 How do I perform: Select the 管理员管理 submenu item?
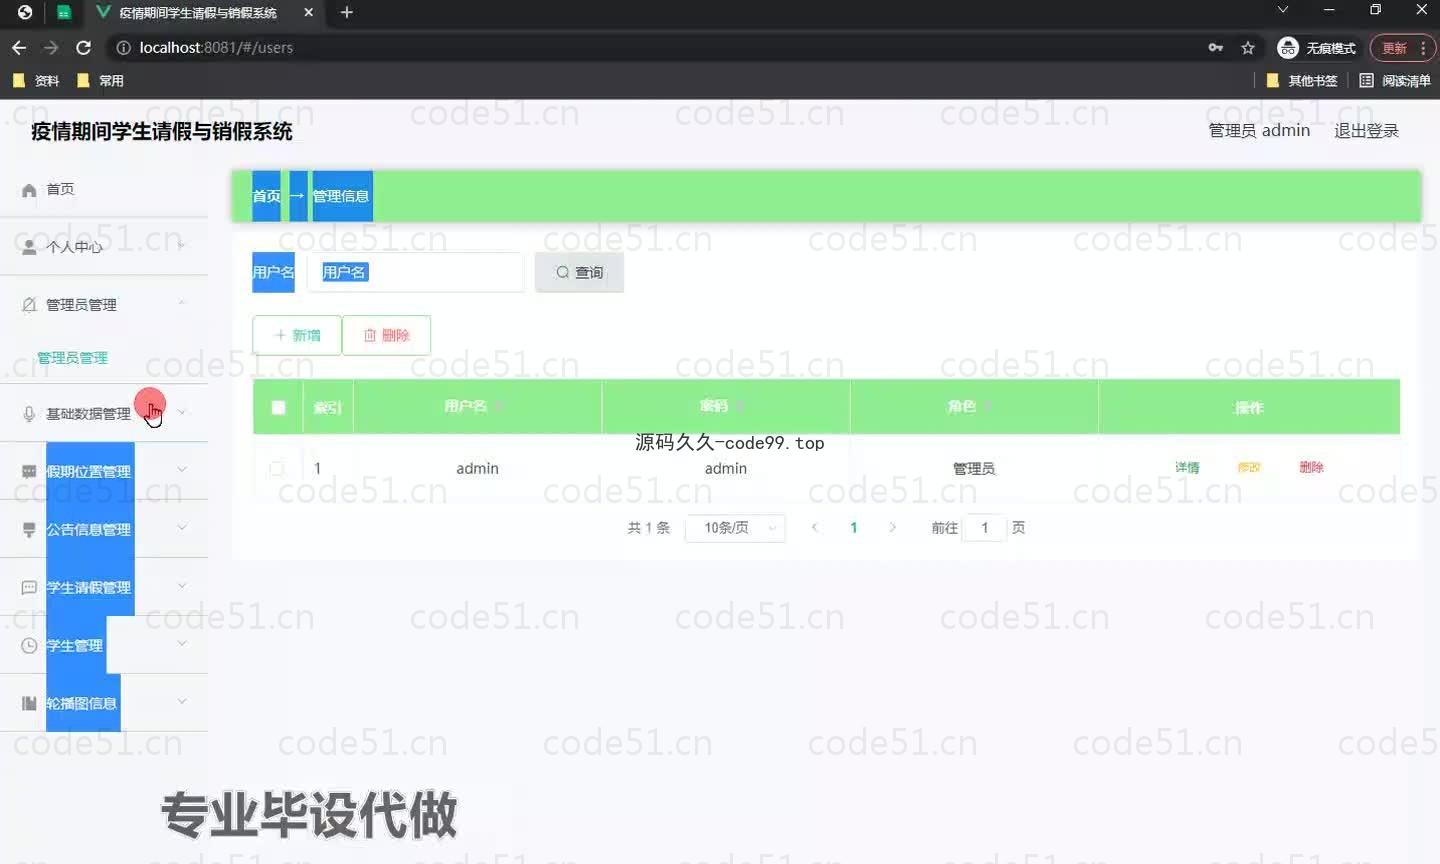(72, 358)
